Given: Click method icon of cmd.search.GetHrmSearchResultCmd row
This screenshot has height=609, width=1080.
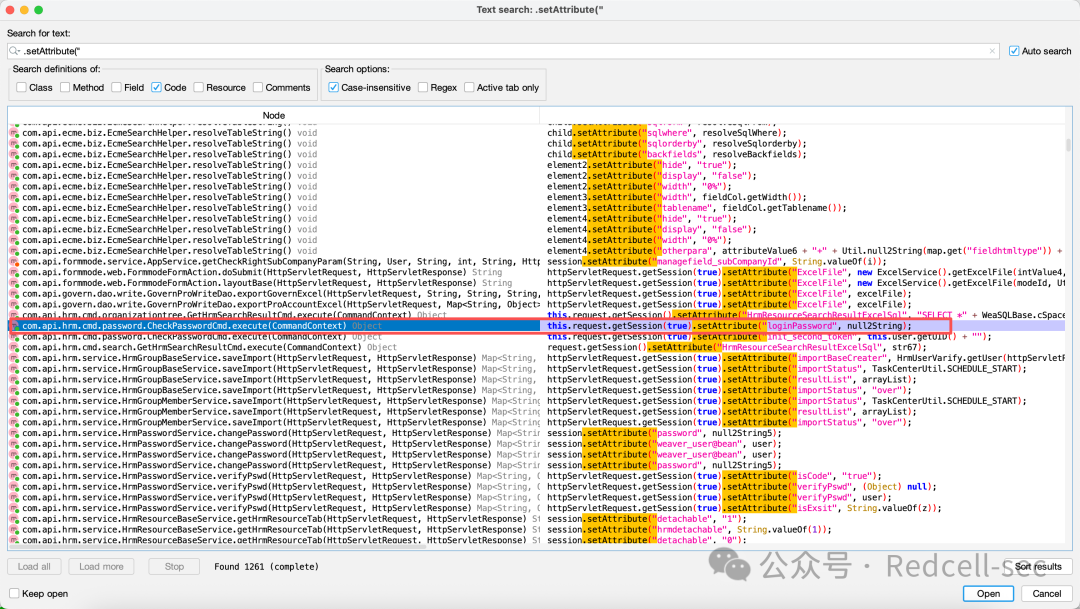Looking at the screenshot, I should pyautogui.click(x=14, y=347).
